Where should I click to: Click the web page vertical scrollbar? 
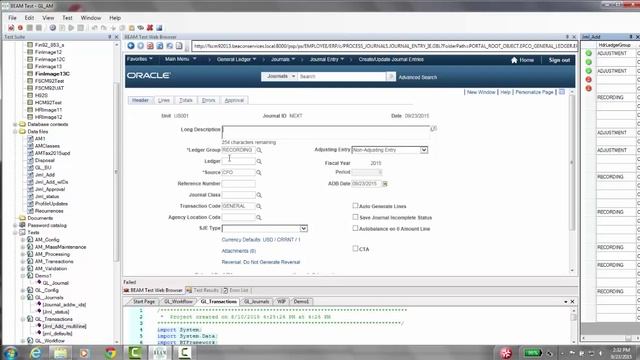tap(571, 162)
